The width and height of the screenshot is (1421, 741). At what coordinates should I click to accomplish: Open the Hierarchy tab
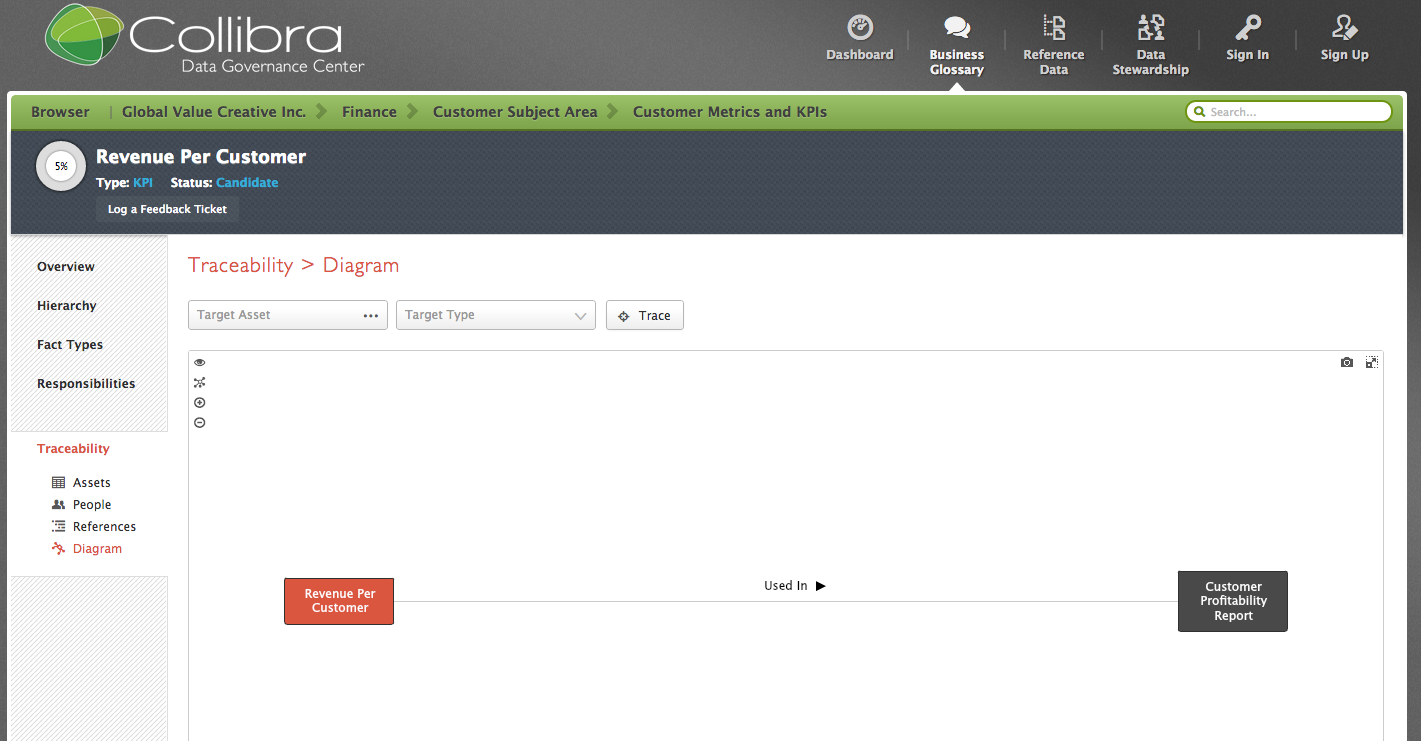click(67, 306)
